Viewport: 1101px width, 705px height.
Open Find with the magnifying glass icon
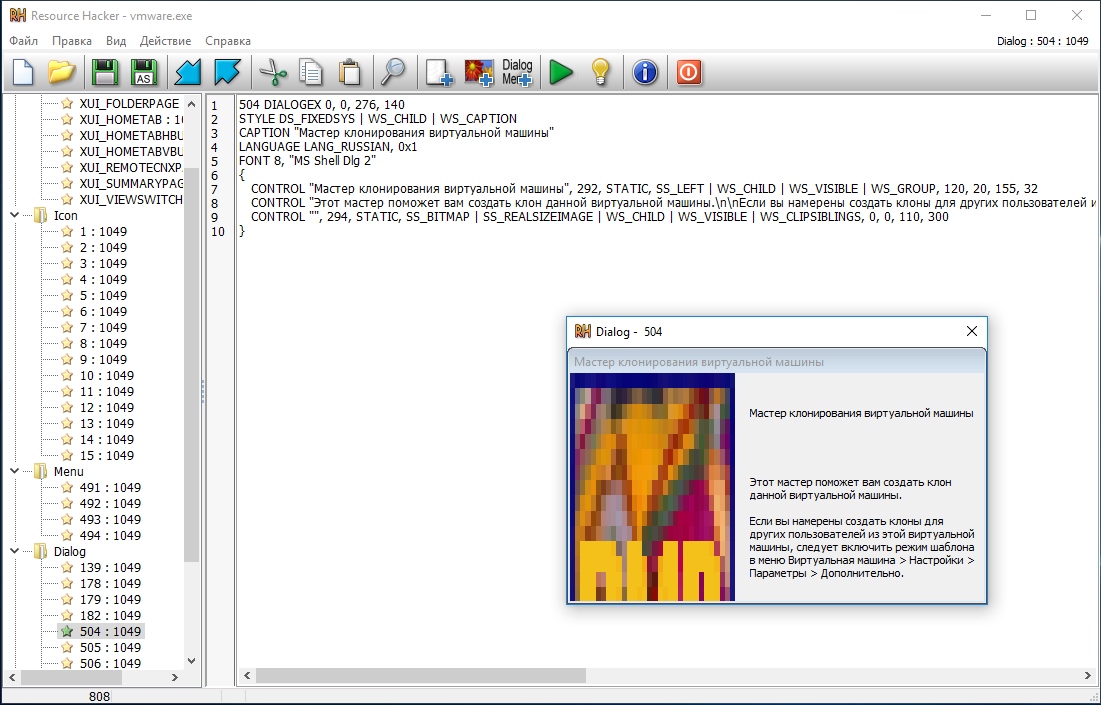point(393,72)
